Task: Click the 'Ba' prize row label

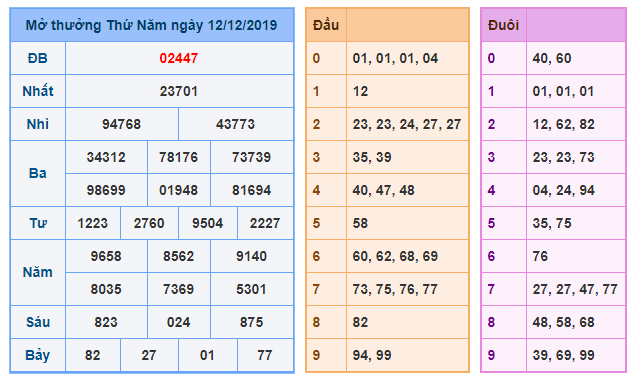Action: [x=38, y=173]
